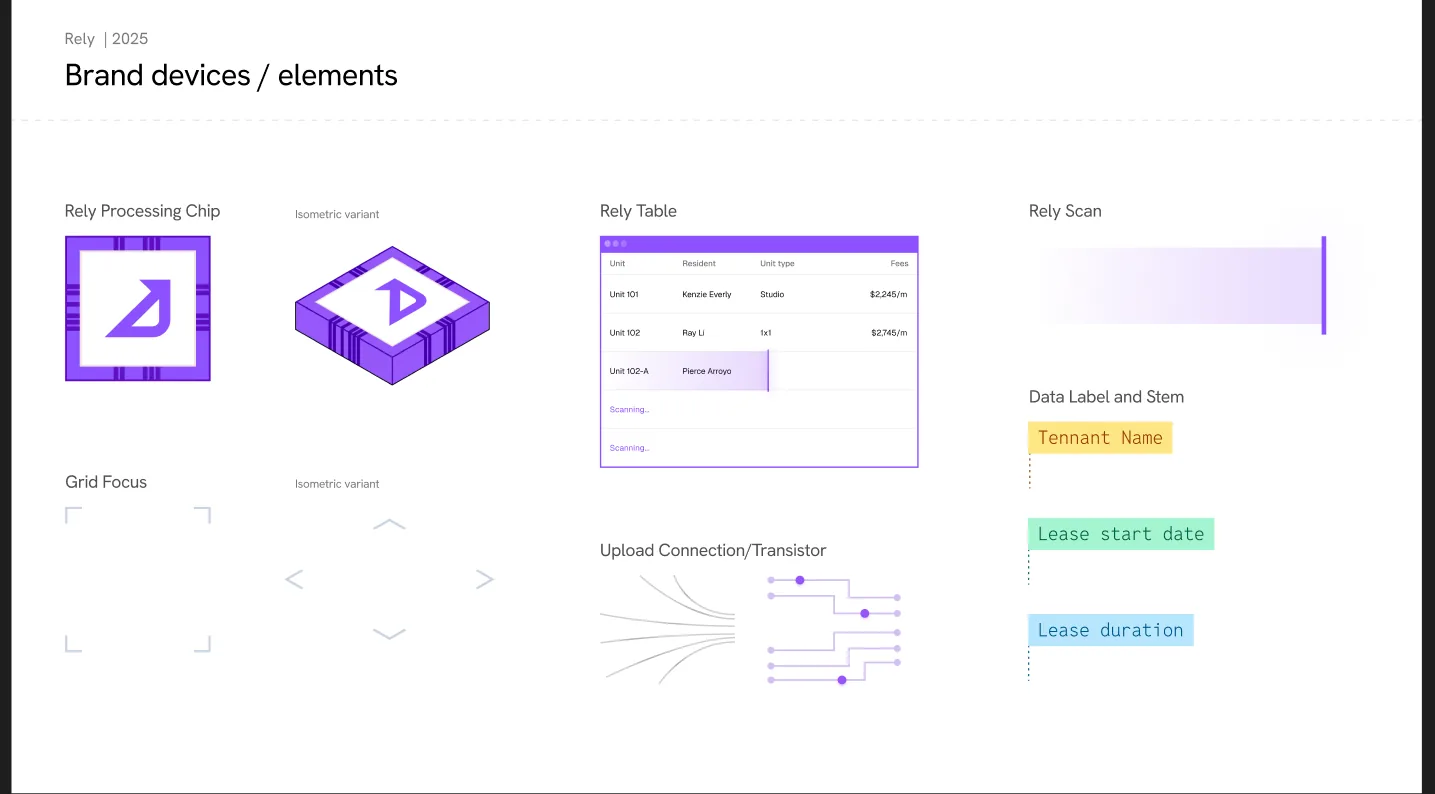Image resolution: width=1435 pixels, height=794 pixels.
Task: Click the Rely Processing Chip heading
Action: (142, 211)
